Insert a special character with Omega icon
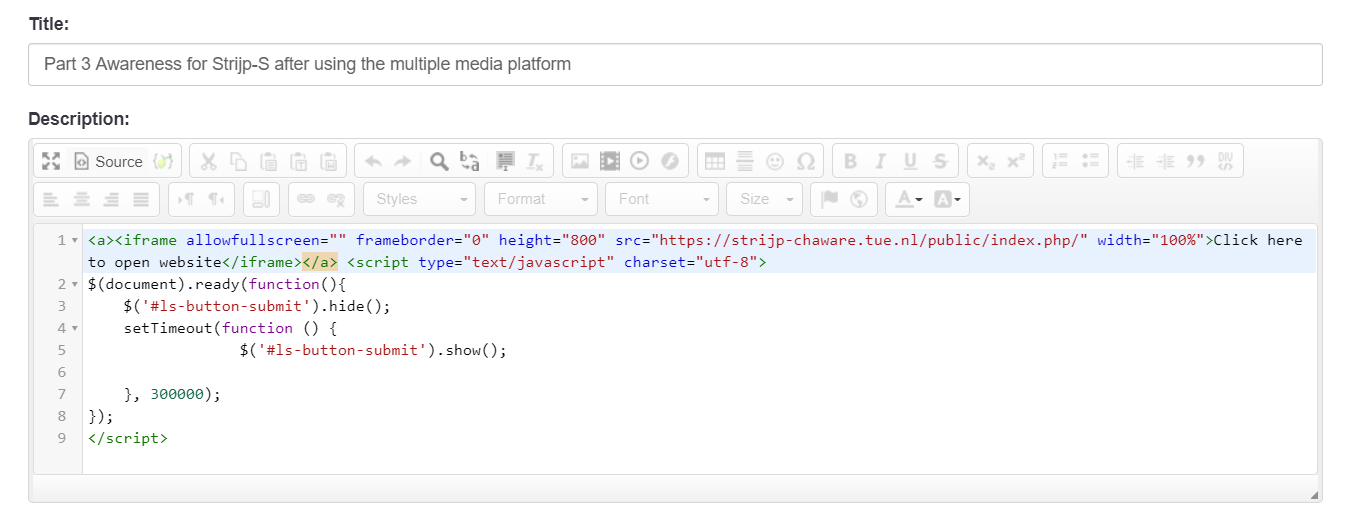This screenshot has height=517, width=1347. coord(805,161)
